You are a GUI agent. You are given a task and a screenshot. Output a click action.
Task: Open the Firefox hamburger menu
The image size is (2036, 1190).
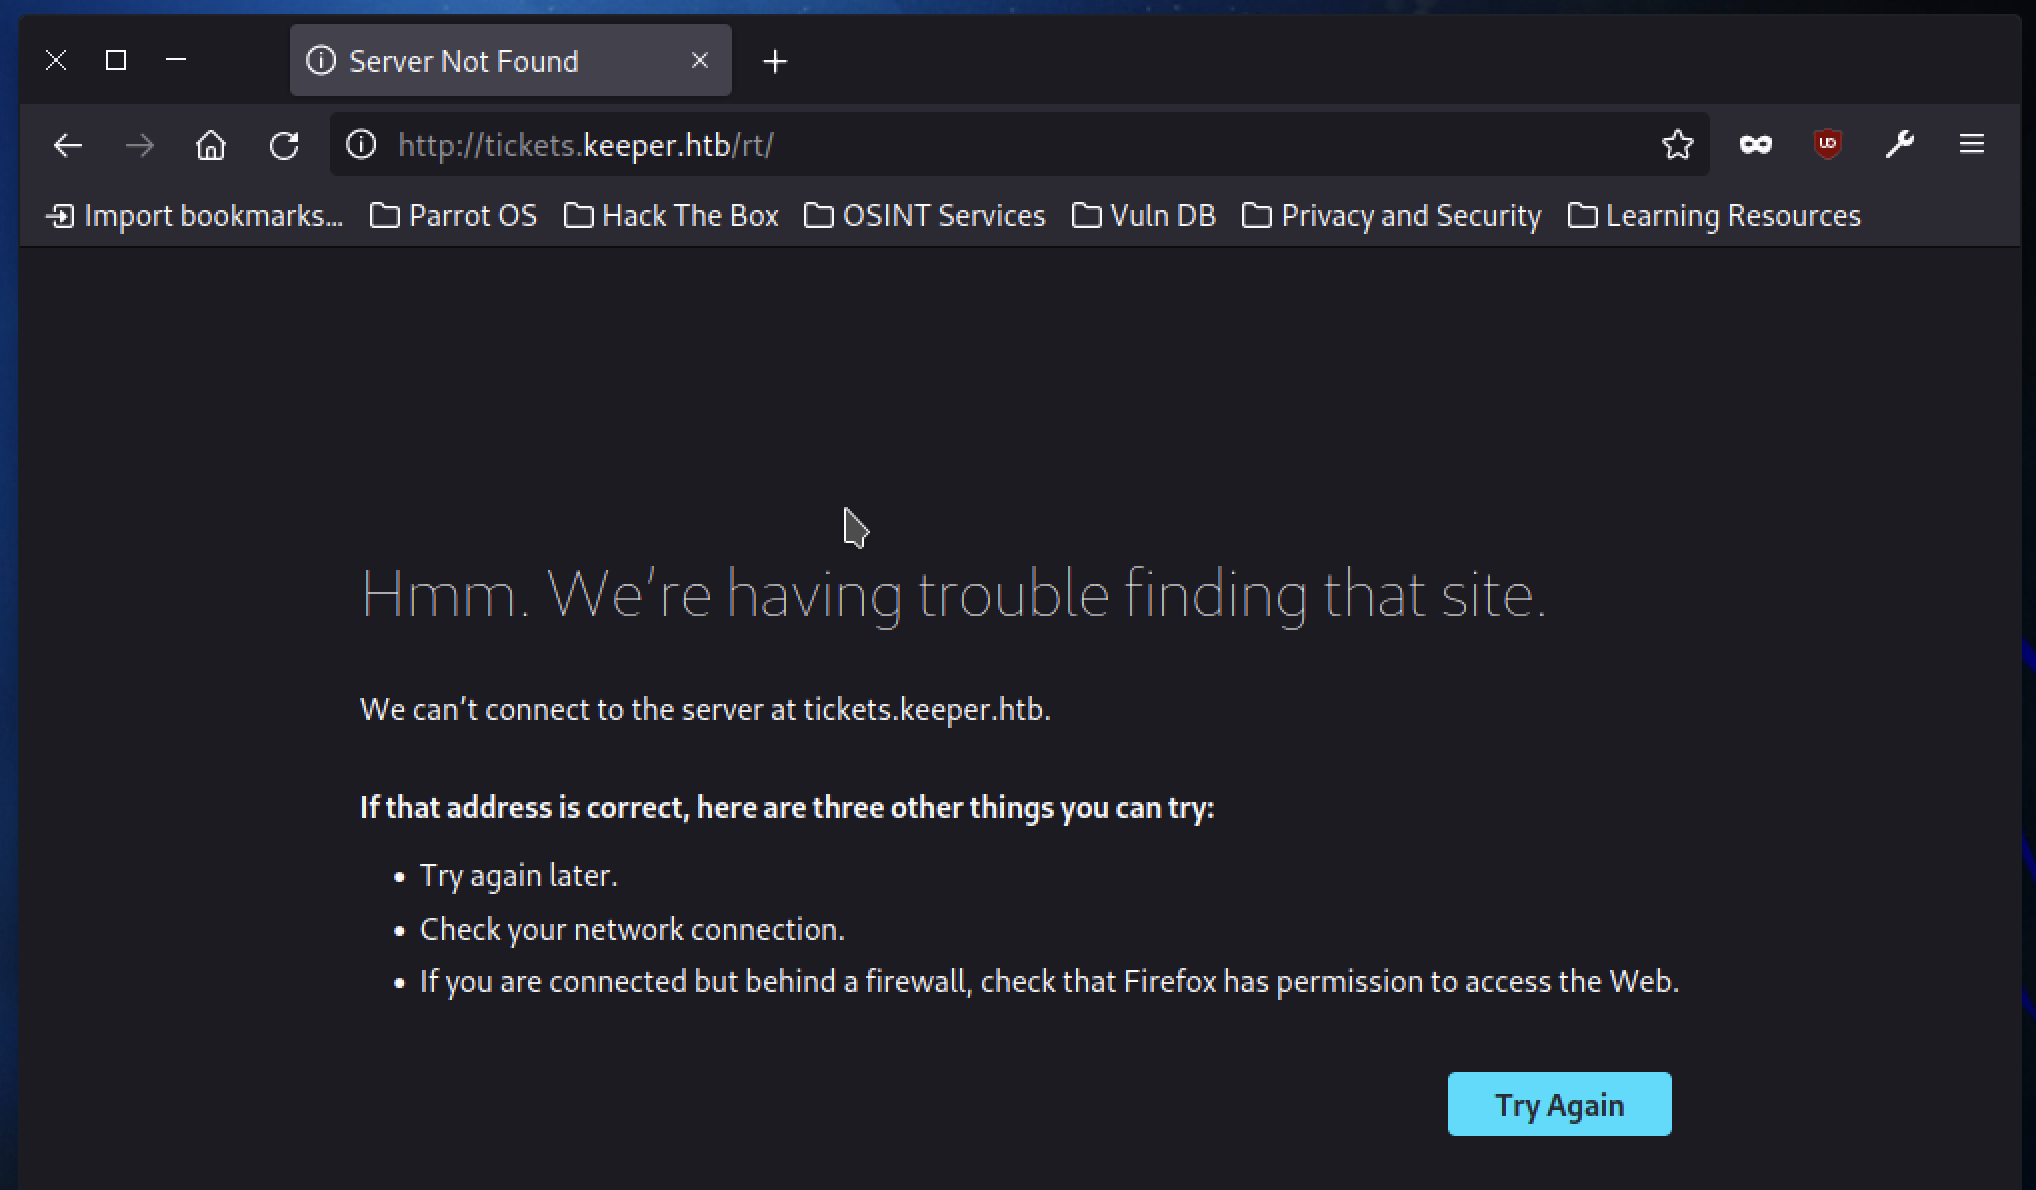[1972, 145]
